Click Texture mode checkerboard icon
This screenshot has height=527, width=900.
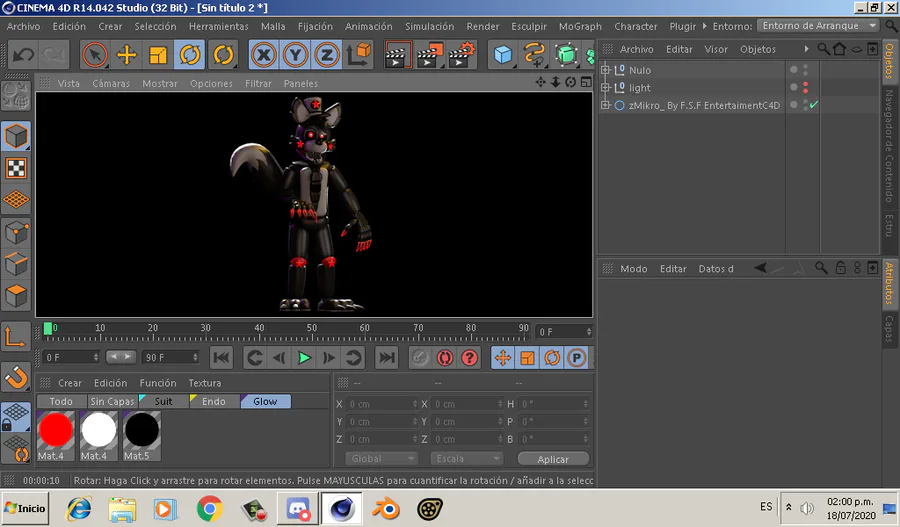[x=16, y=168]
